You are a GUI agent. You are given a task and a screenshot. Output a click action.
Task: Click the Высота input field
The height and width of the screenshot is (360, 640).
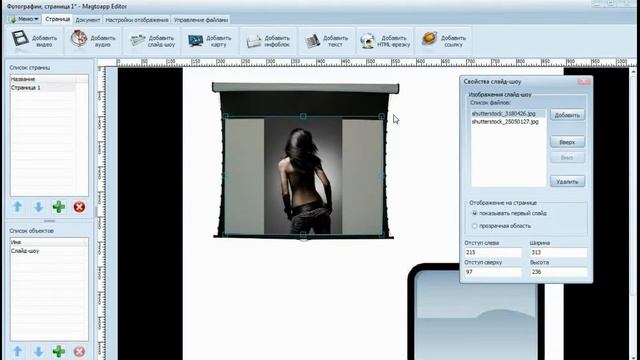tap(558, 271)
